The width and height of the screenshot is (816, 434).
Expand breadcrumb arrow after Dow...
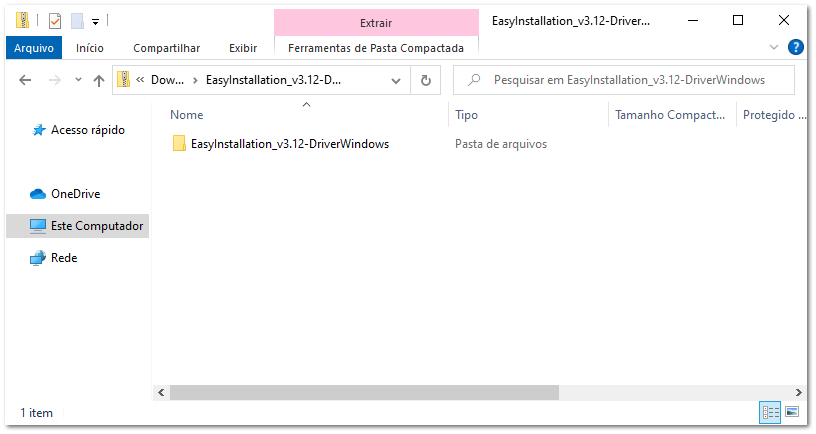click(x=195, y=80)
